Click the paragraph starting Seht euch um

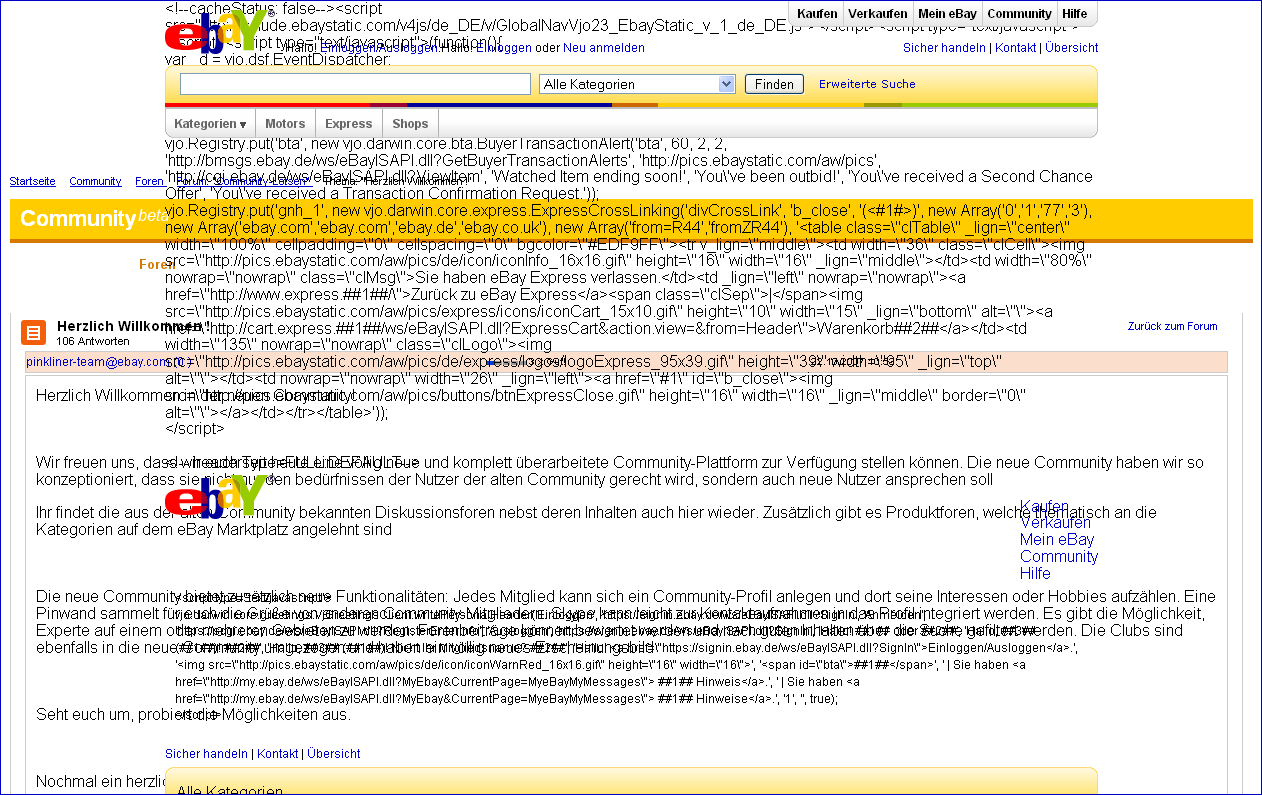(x=193, y=715)
